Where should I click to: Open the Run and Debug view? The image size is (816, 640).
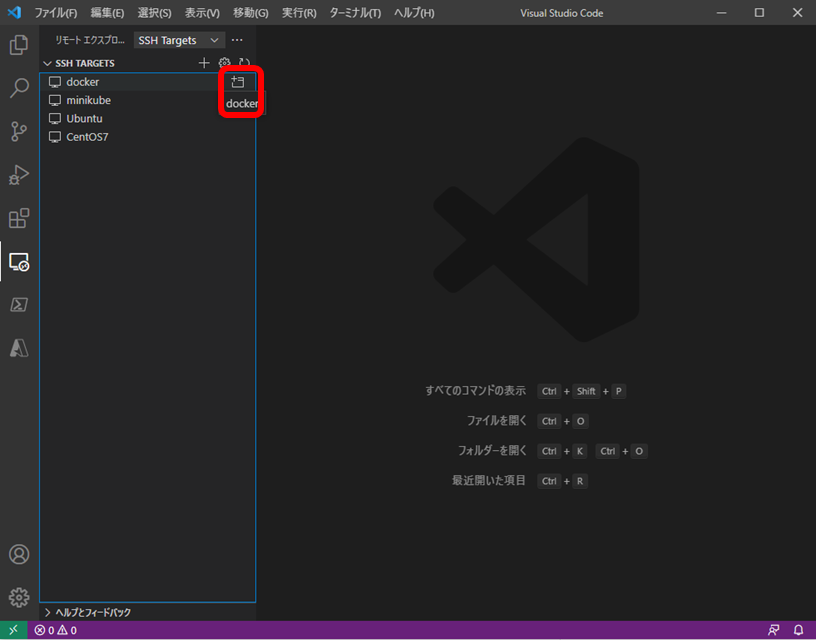click(19, 175)
